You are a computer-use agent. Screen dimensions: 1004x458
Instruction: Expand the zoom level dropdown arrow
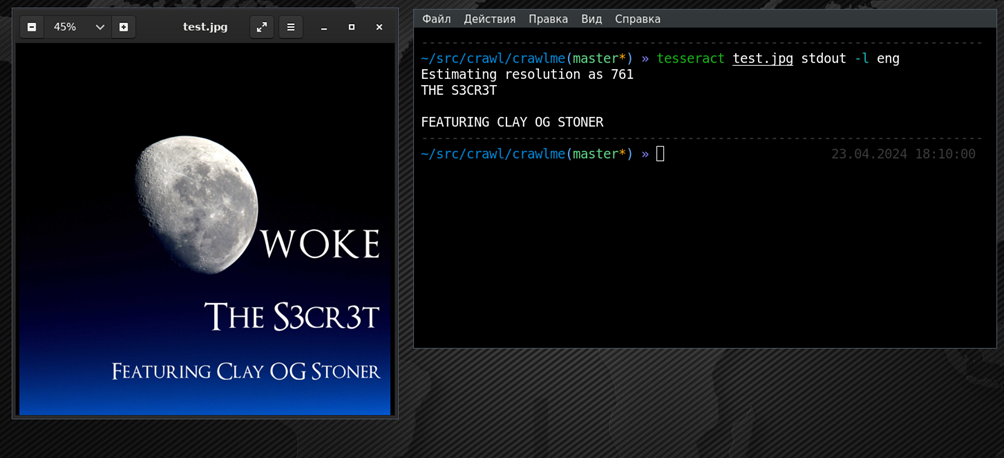(100, 27)
